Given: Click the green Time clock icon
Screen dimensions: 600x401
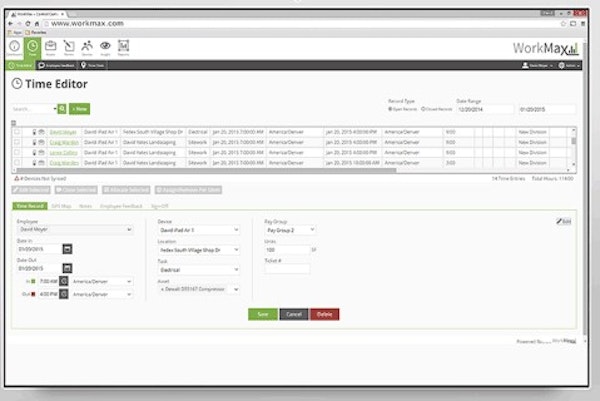Looking at the screenshot, I should [34, 46].
